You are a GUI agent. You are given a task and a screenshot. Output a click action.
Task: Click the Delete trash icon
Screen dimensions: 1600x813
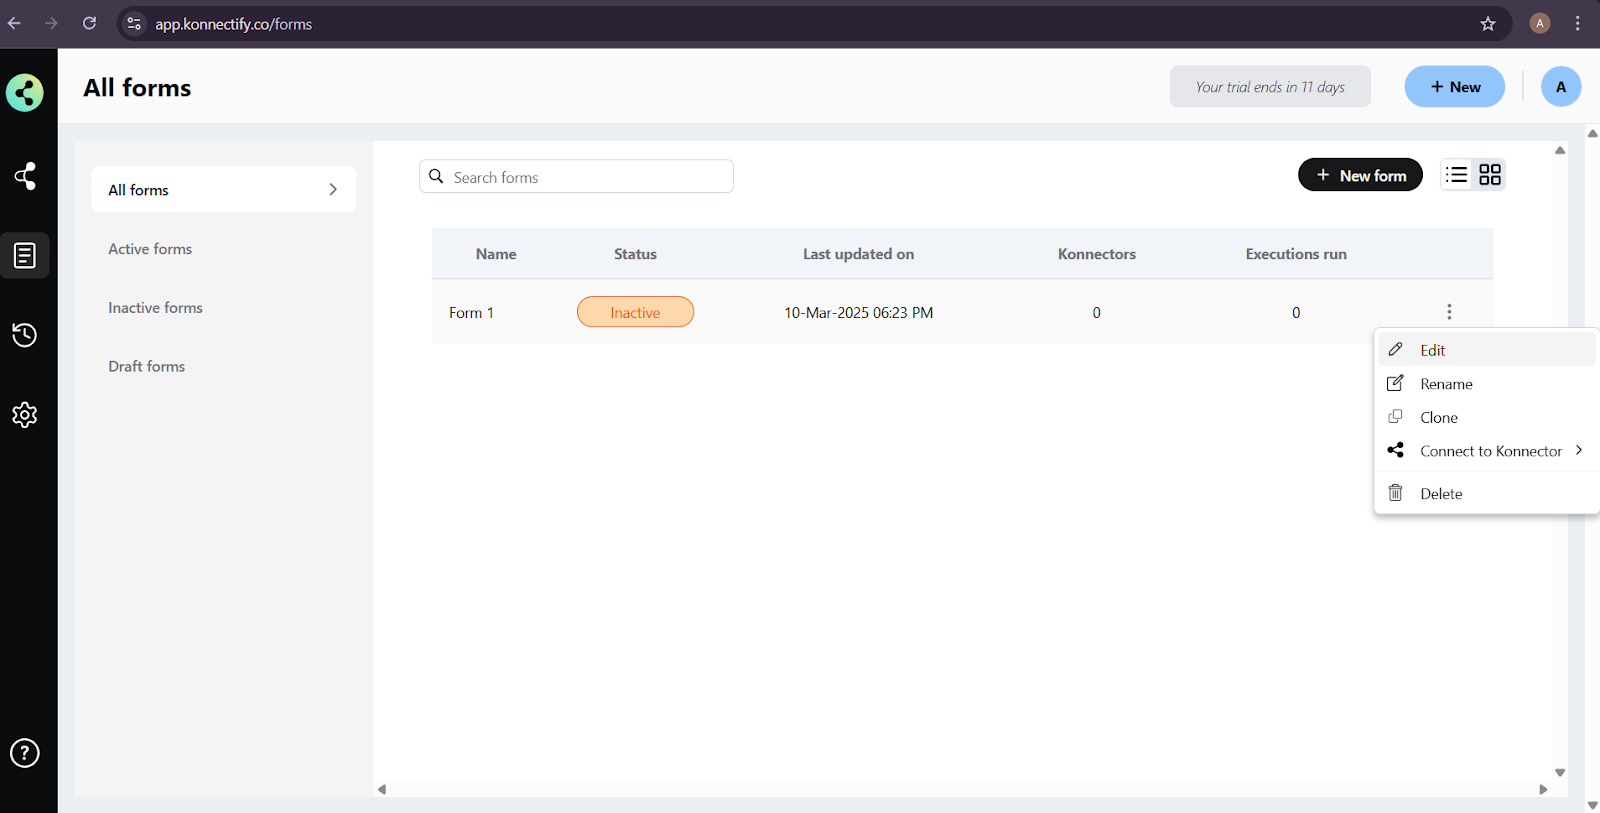pos(1396,492)
